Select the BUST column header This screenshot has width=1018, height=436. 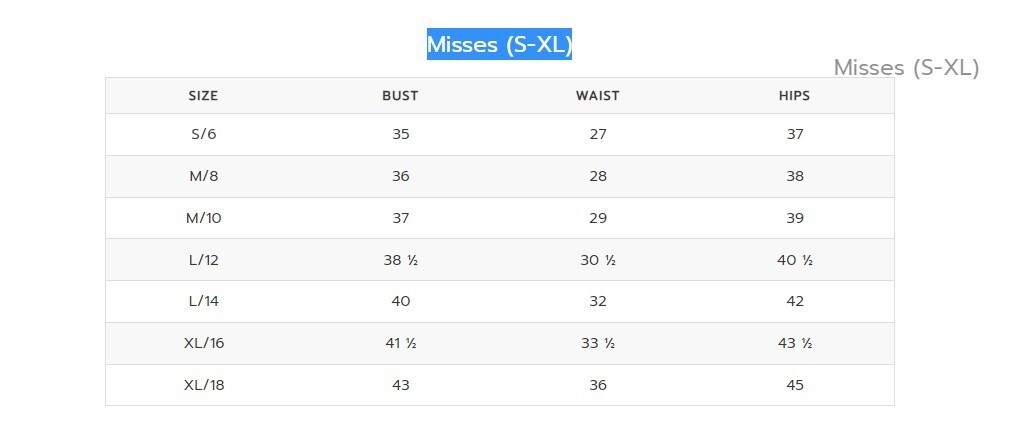pyautogui.click(x=400, y=96)
